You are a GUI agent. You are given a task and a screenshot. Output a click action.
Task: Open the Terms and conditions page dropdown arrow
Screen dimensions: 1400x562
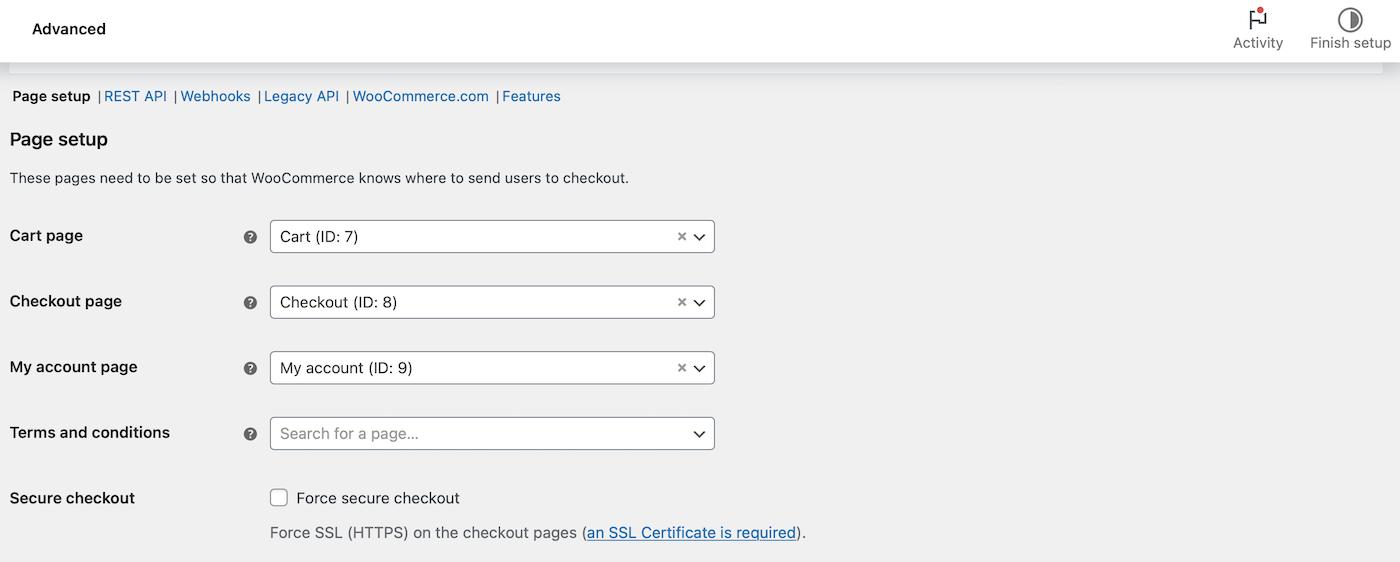[x=700, y=434]
